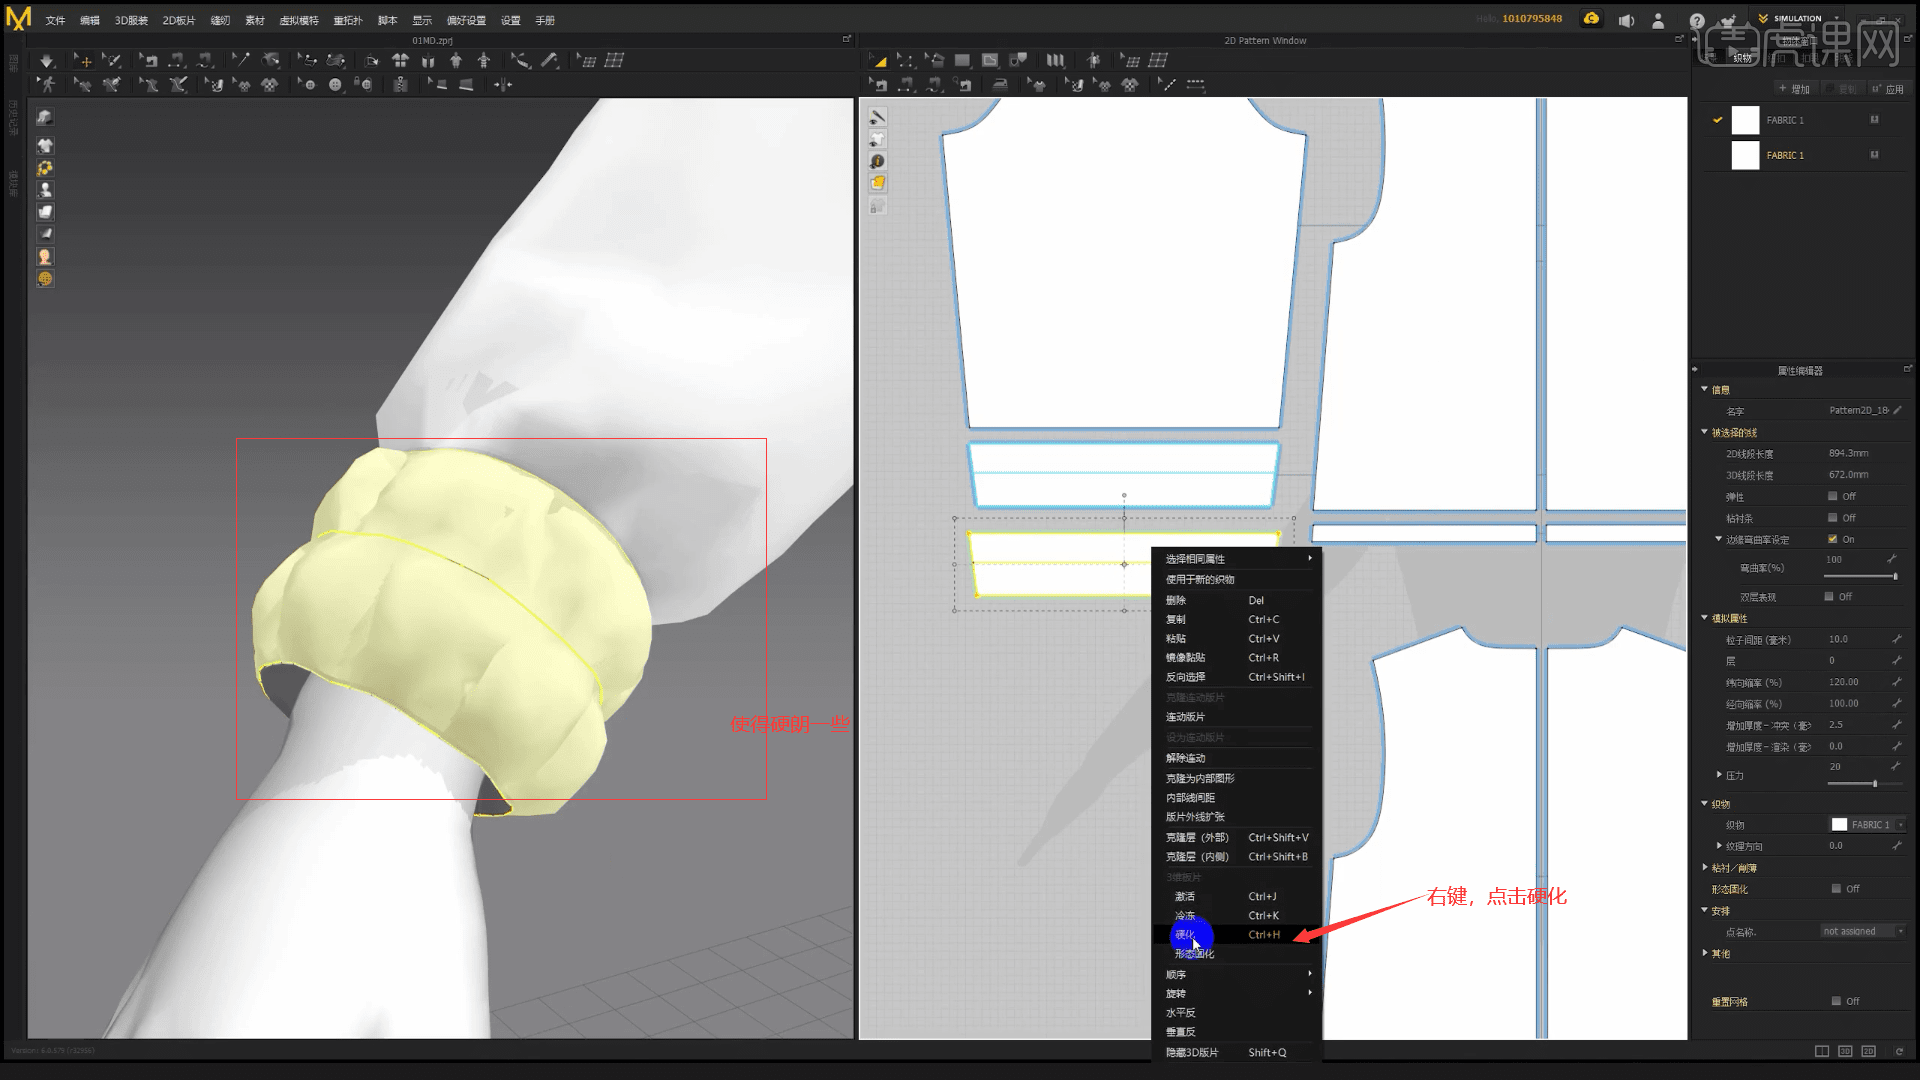
Task: Collapse the 模拟属性 section
Action: tap(1704, 617)
